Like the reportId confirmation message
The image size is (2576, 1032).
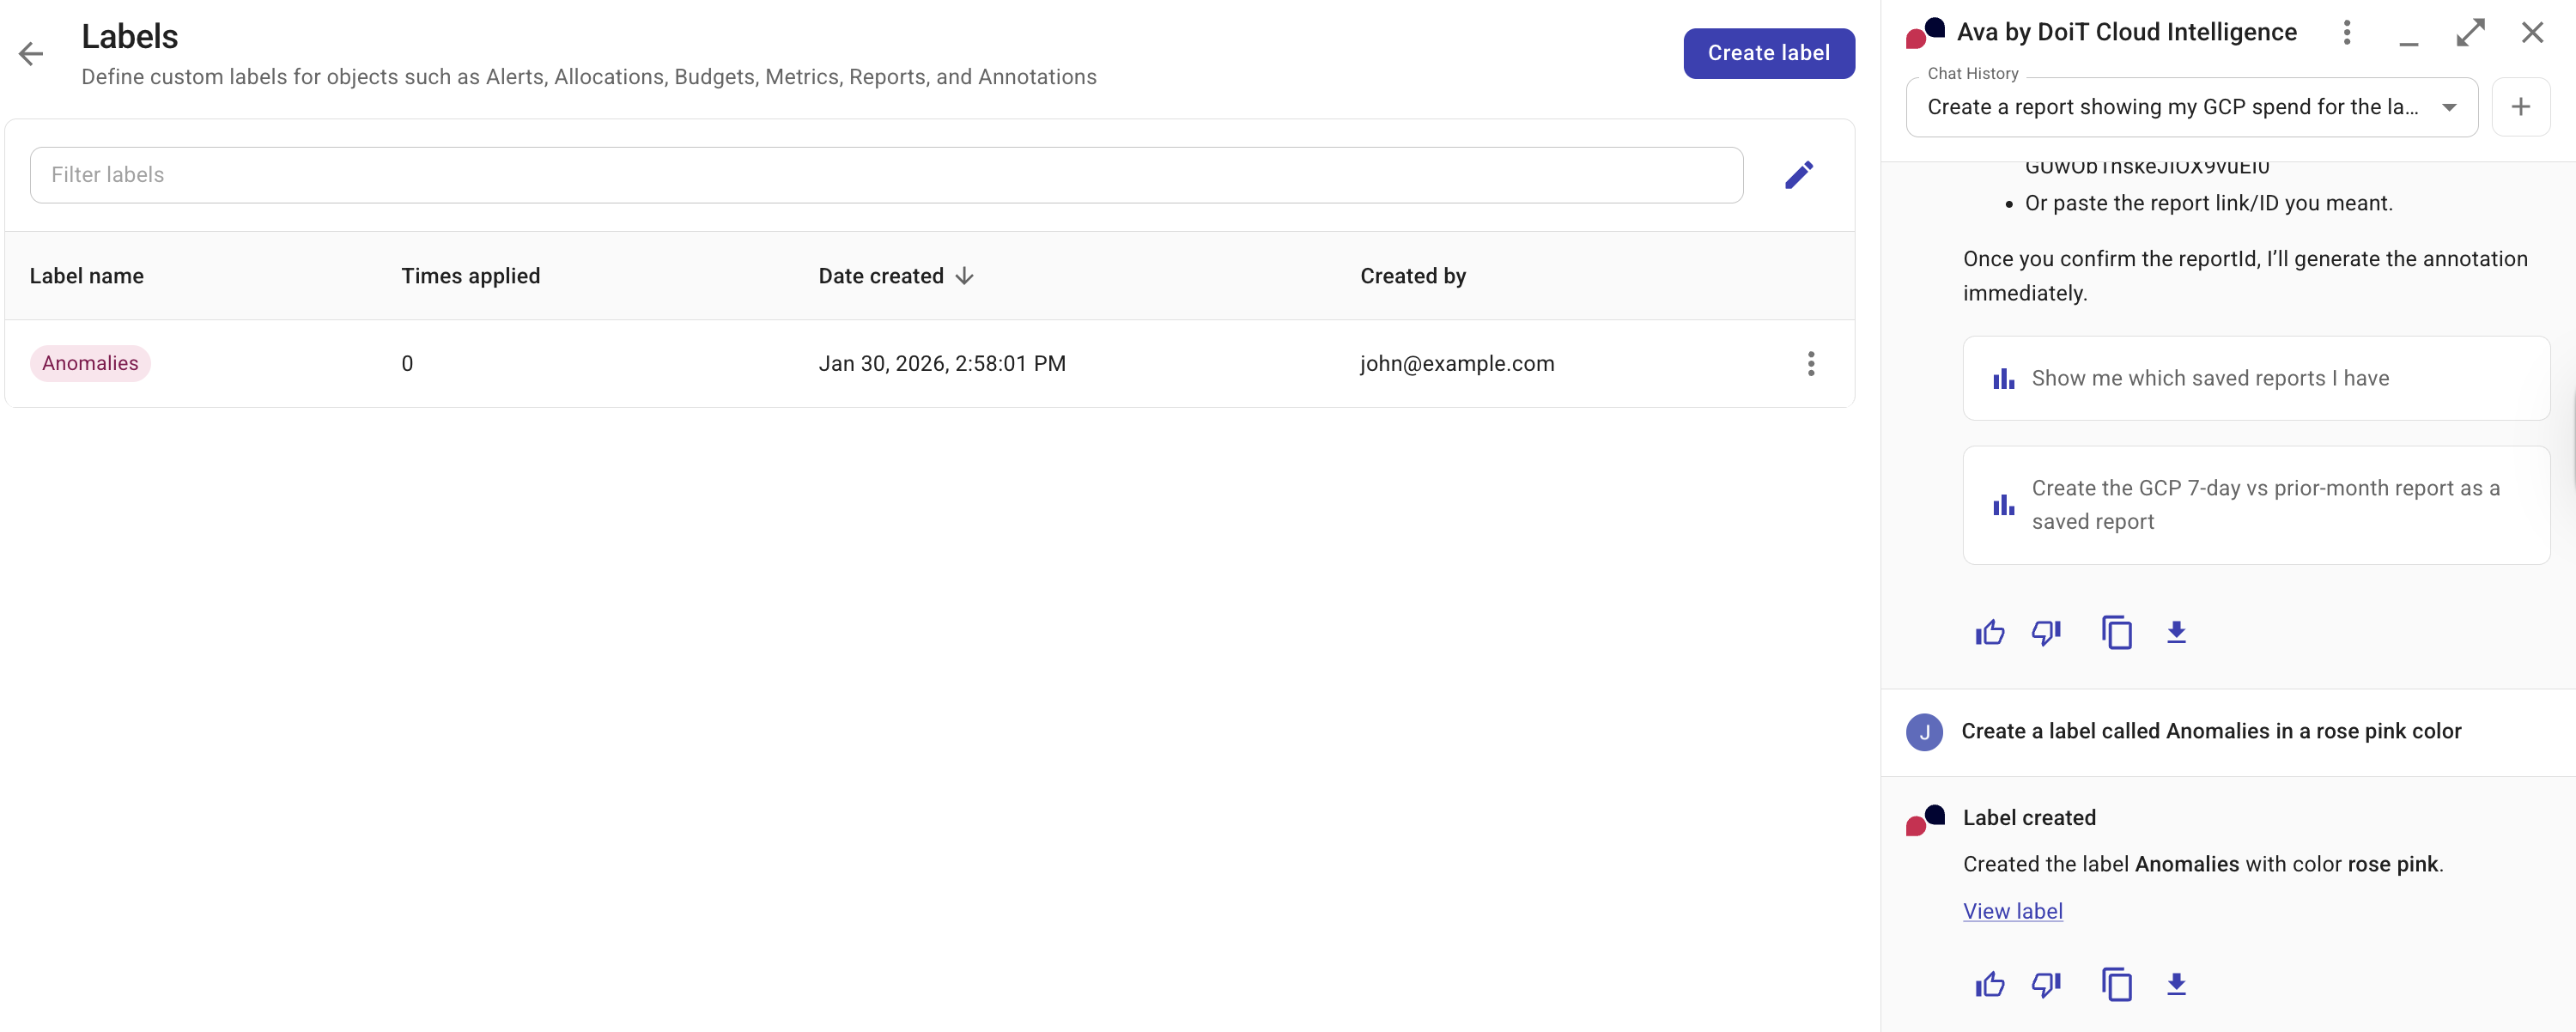1989,632
